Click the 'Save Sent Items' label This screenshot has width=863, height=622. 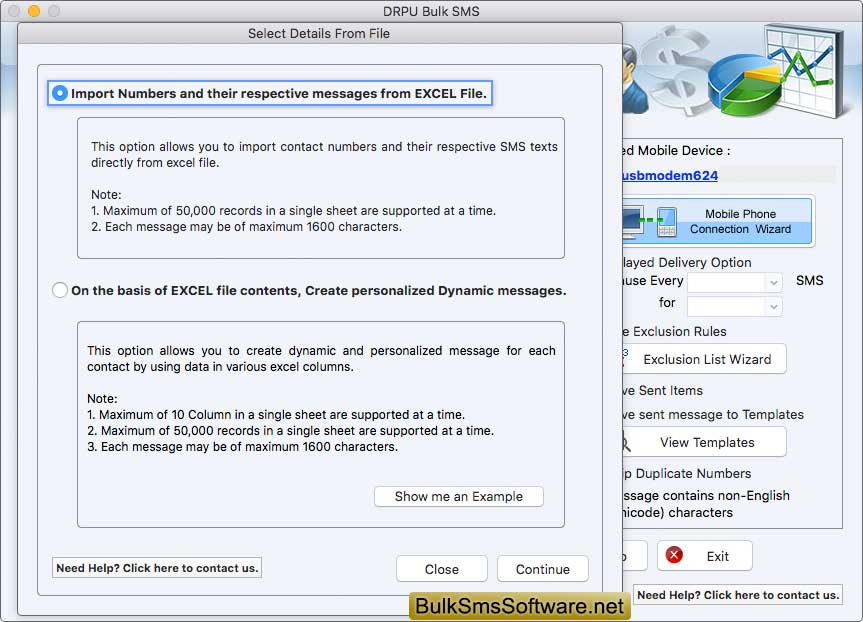(x=662, y=390)
